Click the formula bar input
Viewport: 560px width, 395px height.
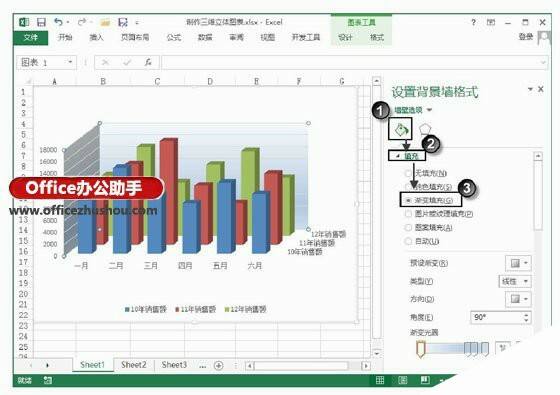[x=350, y=63]
